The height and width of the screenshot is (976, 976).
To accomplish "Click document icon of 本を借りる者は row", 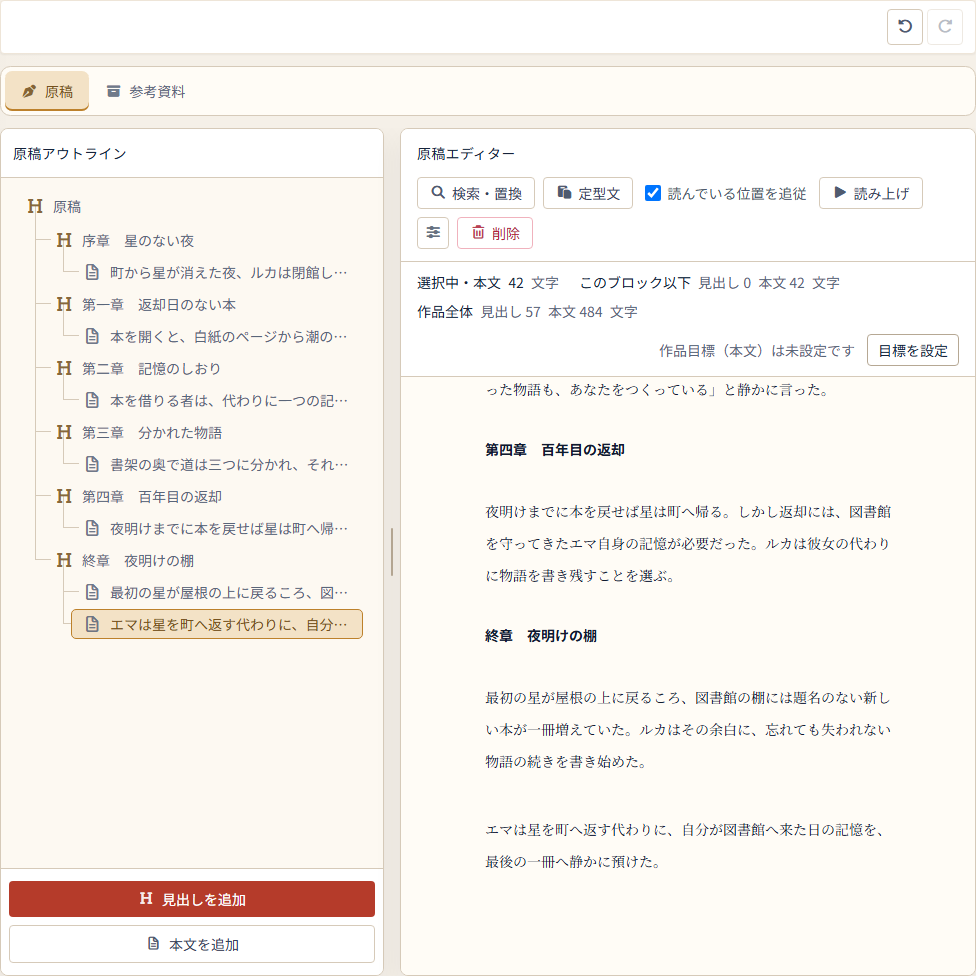I will [92, 400].
